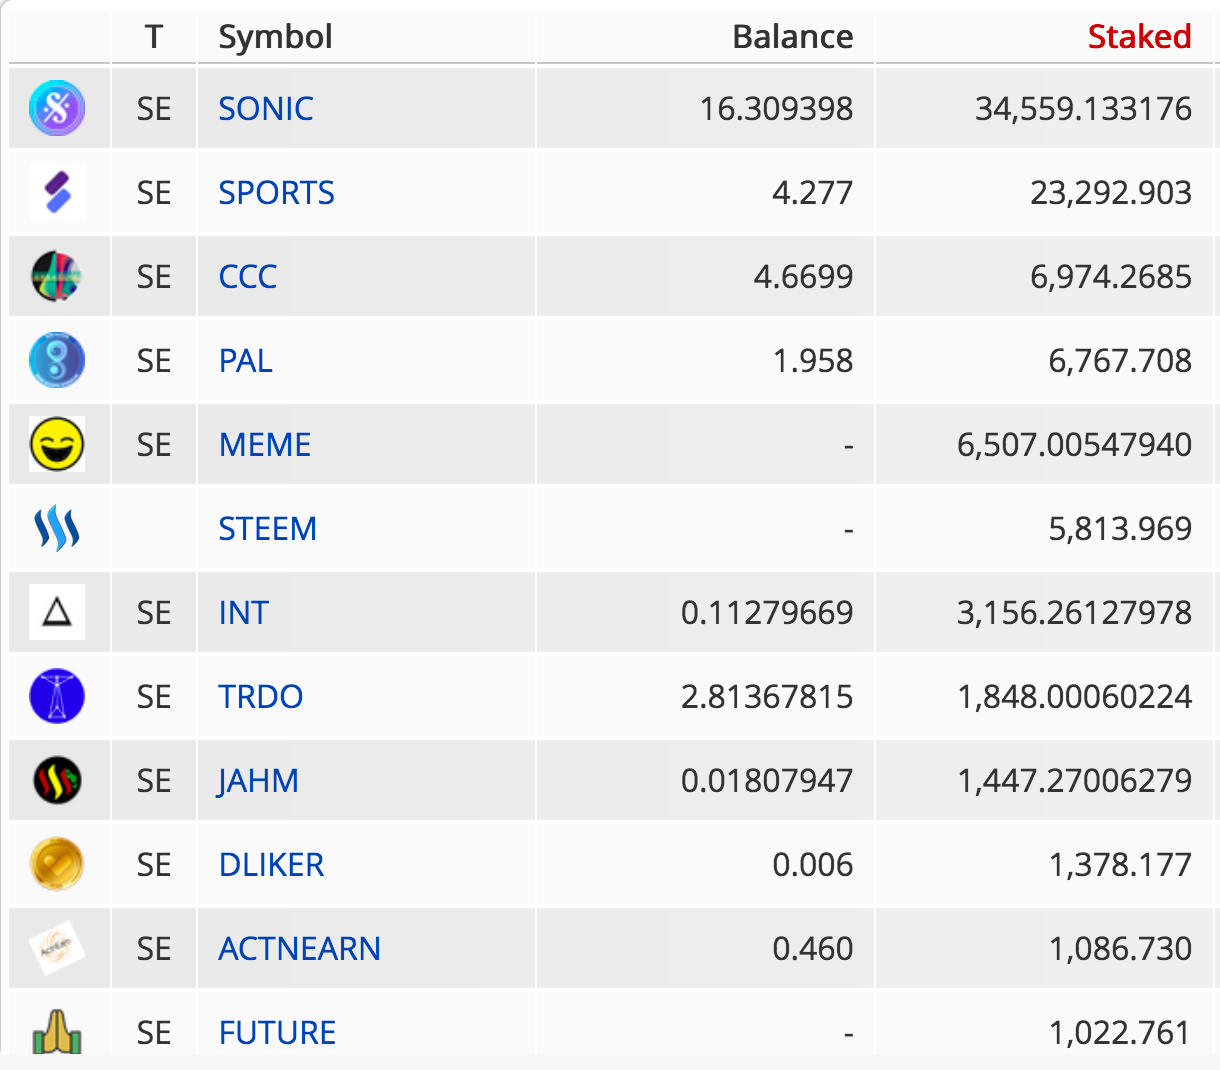The image size is (1220, 1070).
Task: Click the JAHM token black icon
Action: [57, 780]
